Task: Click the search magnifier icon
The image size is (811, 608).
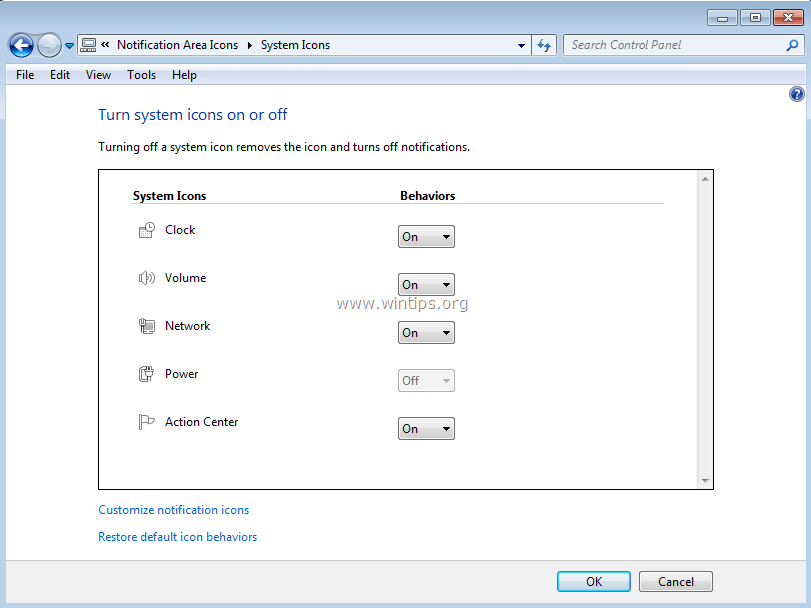Action: (793, 45)
